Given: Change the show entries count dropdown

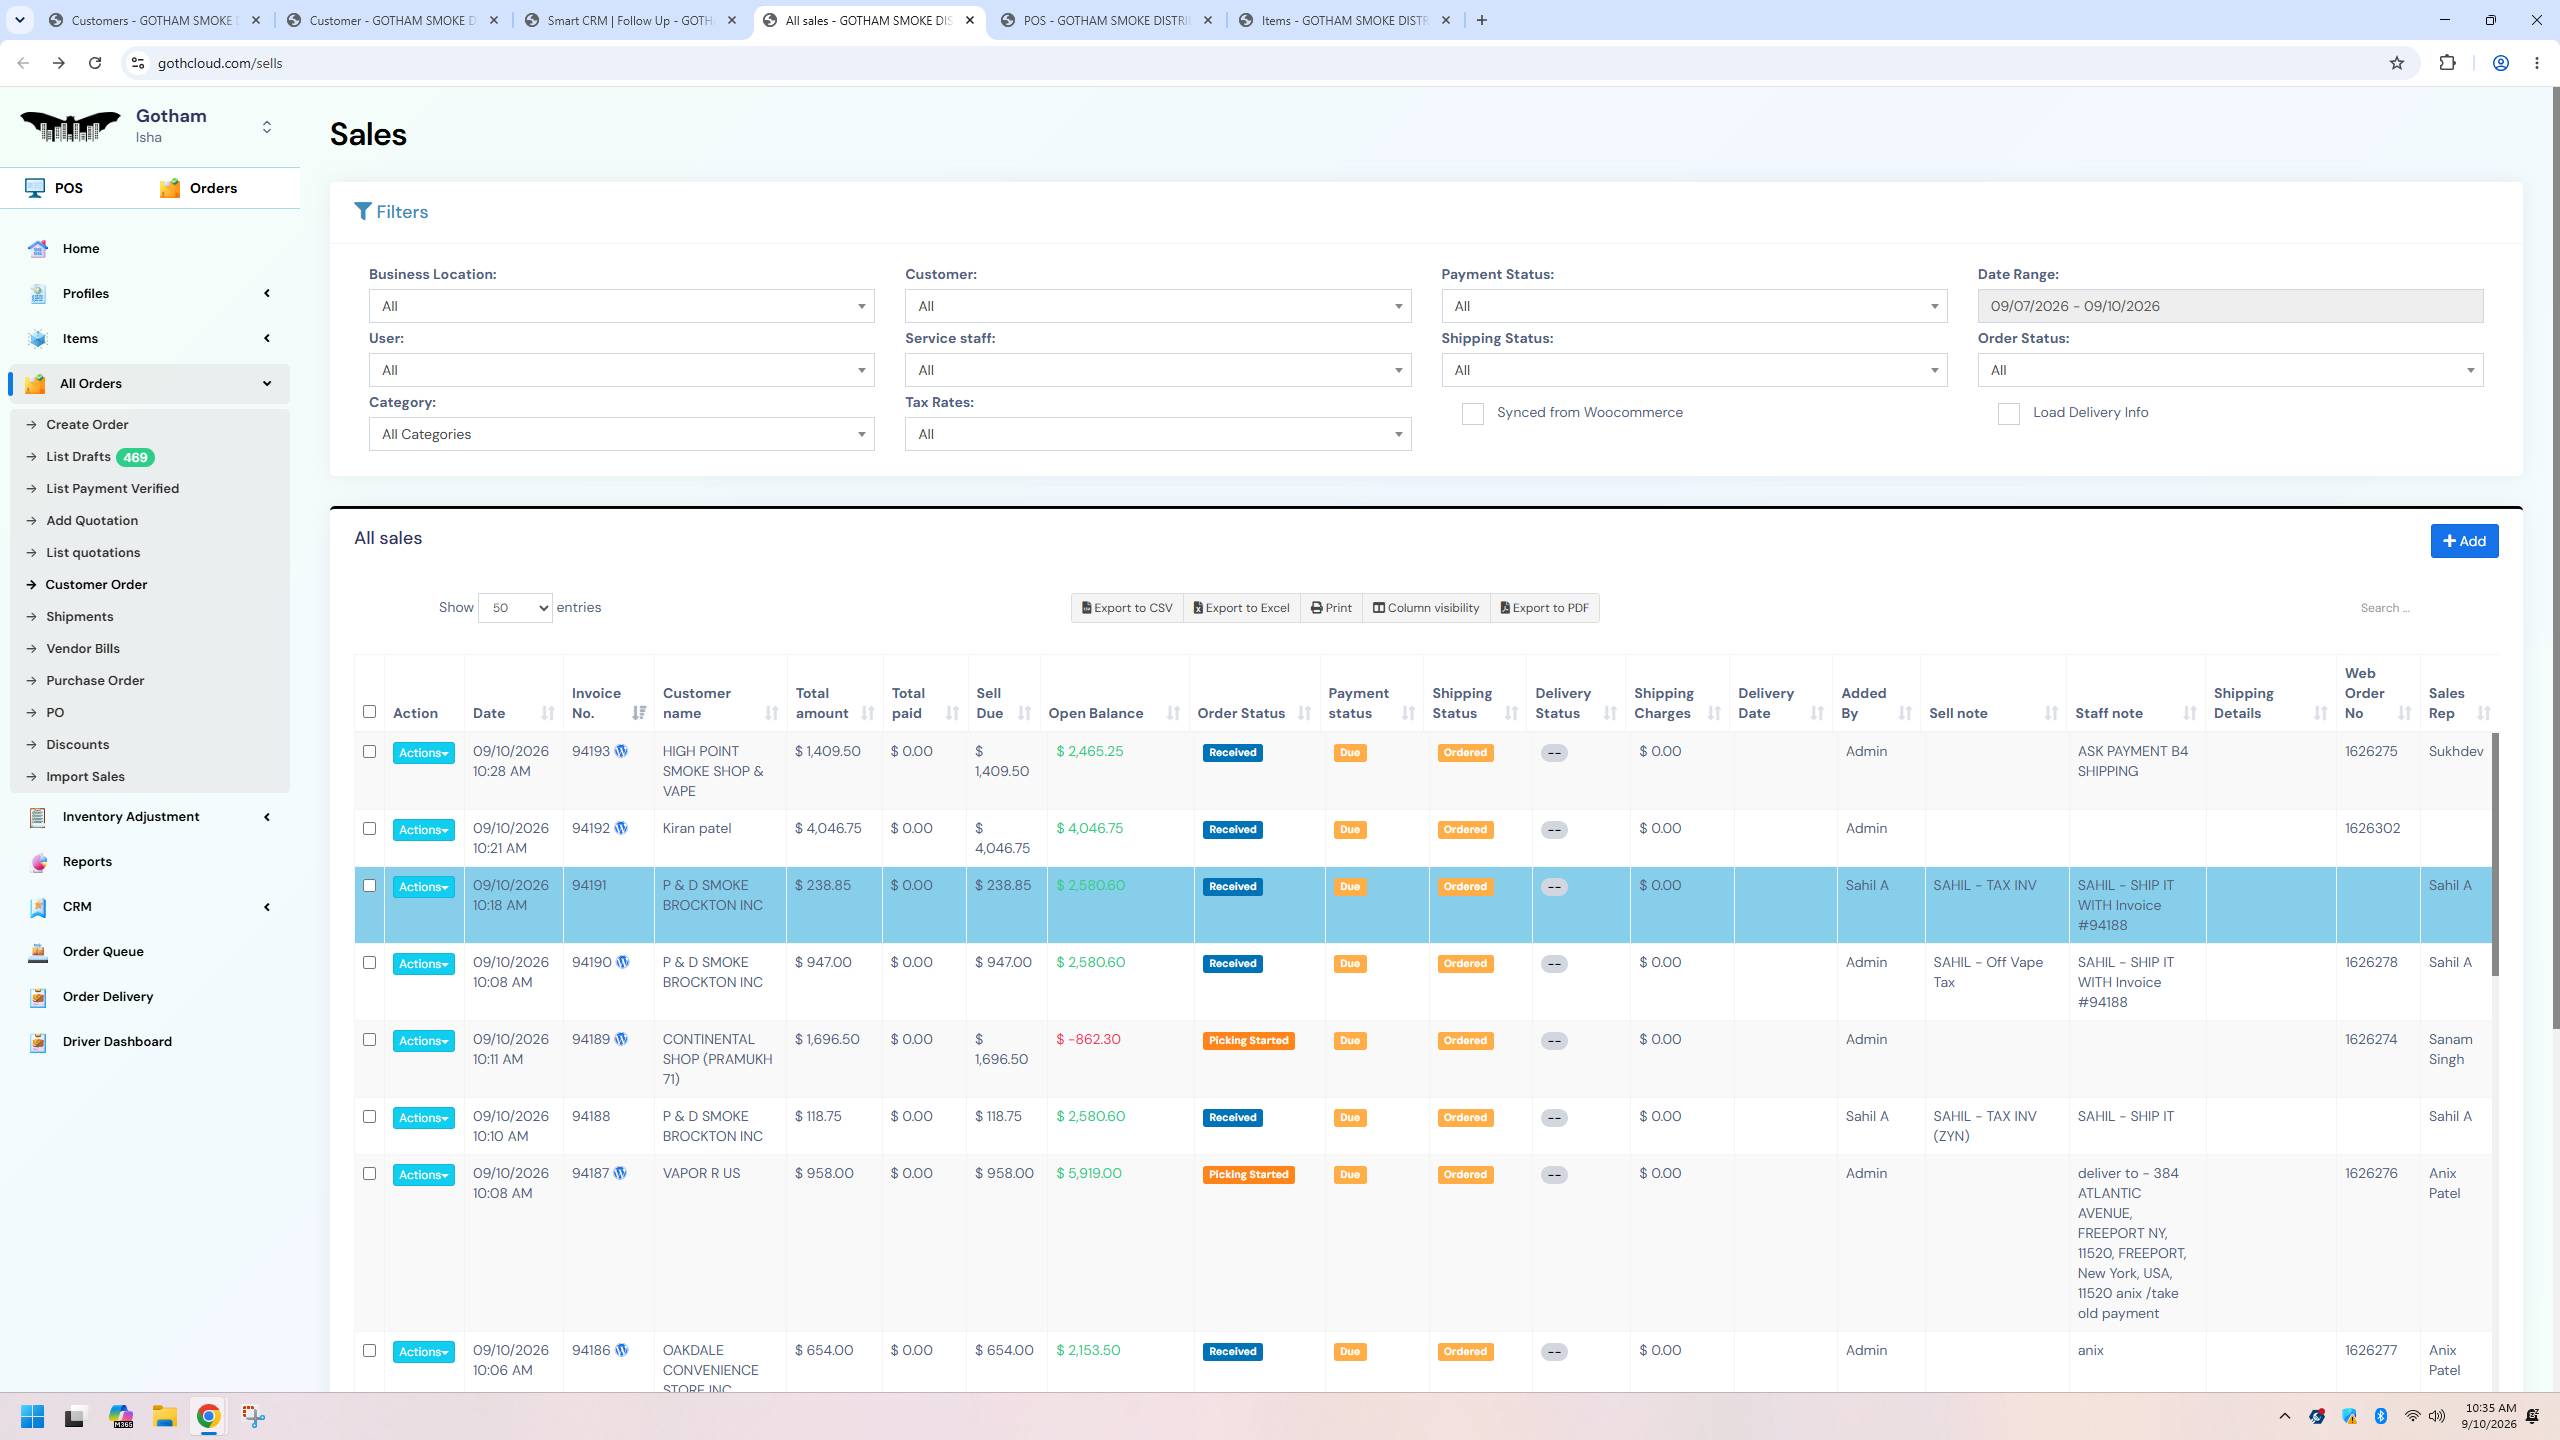Looking at the screenshot, I should tap(515, 608).
